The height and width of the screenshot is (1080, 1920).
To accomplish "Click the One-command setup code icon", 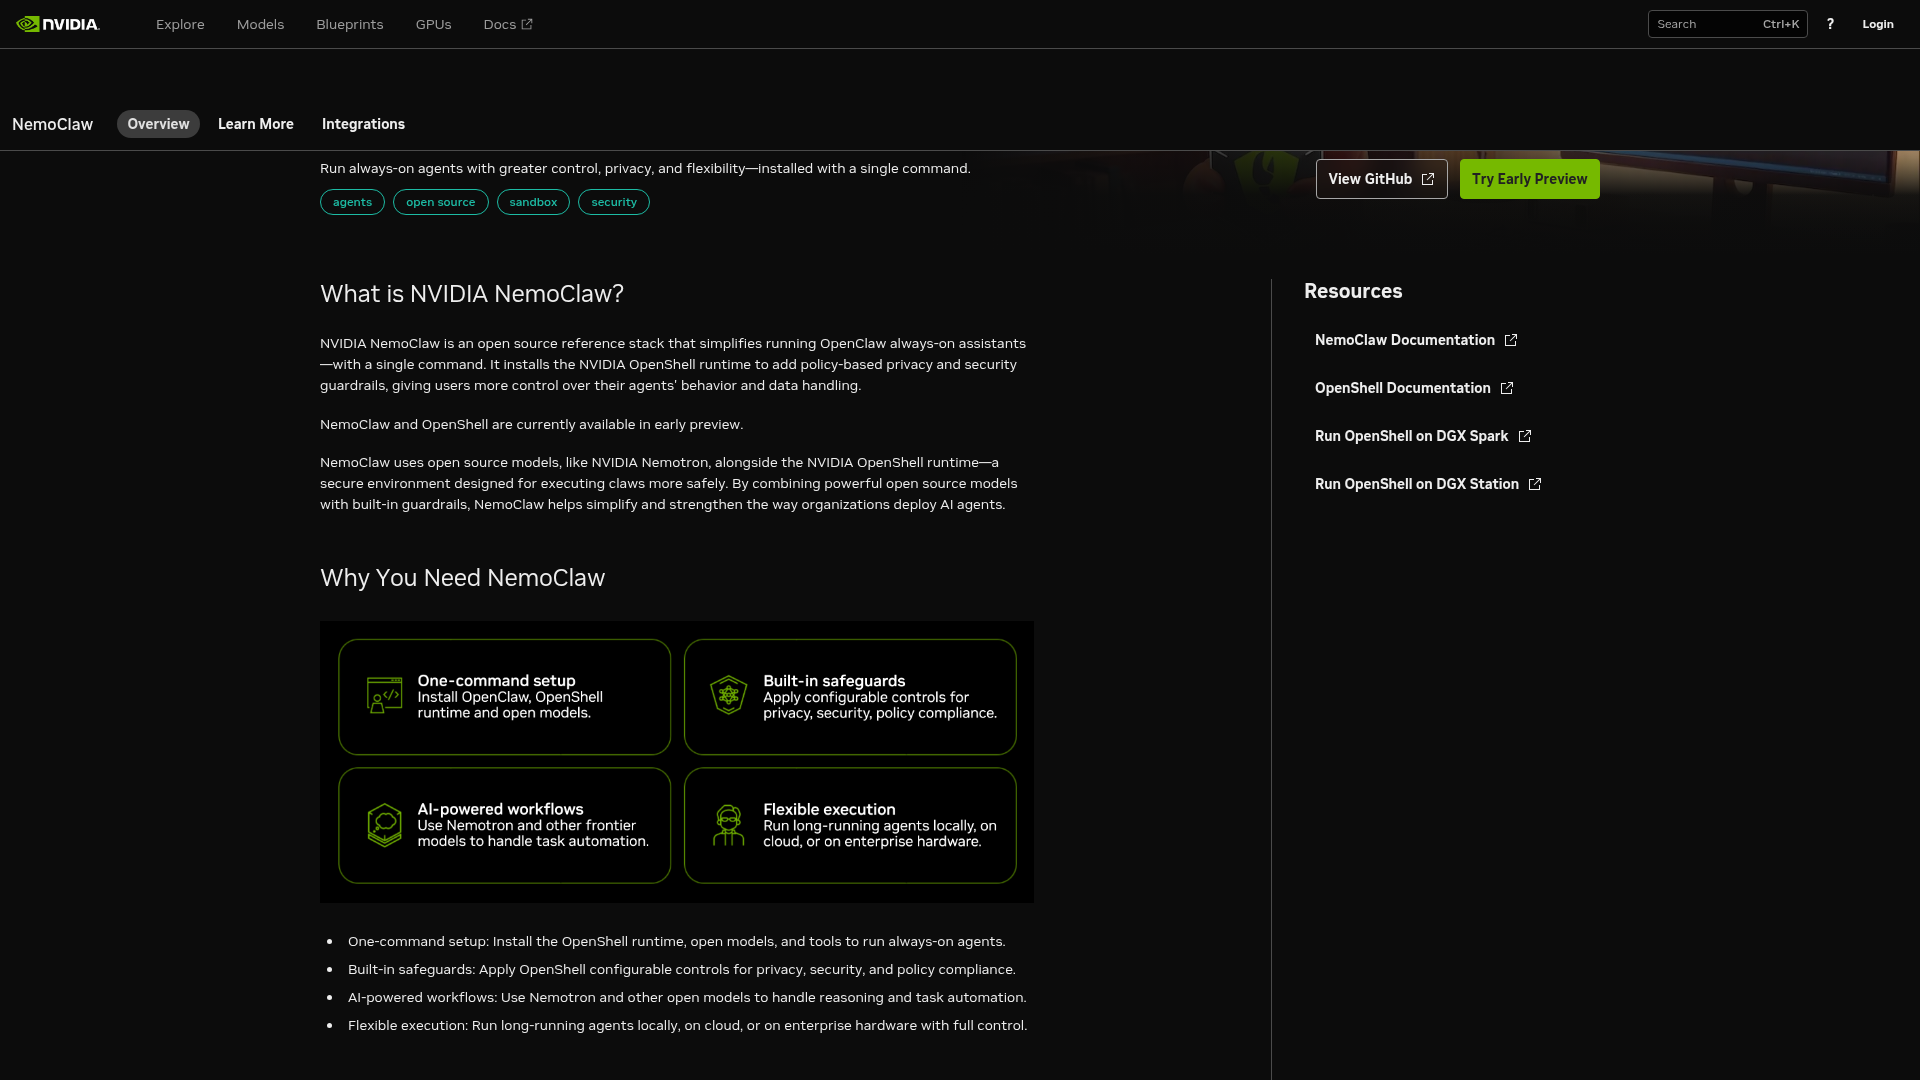I will coord(384,696).
